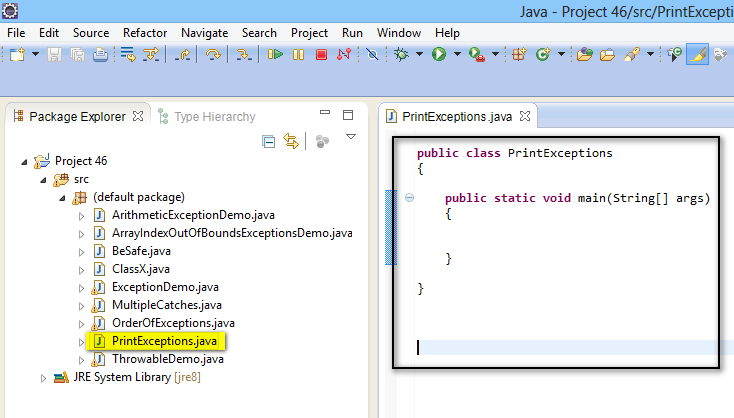This screenshot has height=418, width=734.
Task: Open the Source menu
Action: pyautogui.click(x=91, y=33)
